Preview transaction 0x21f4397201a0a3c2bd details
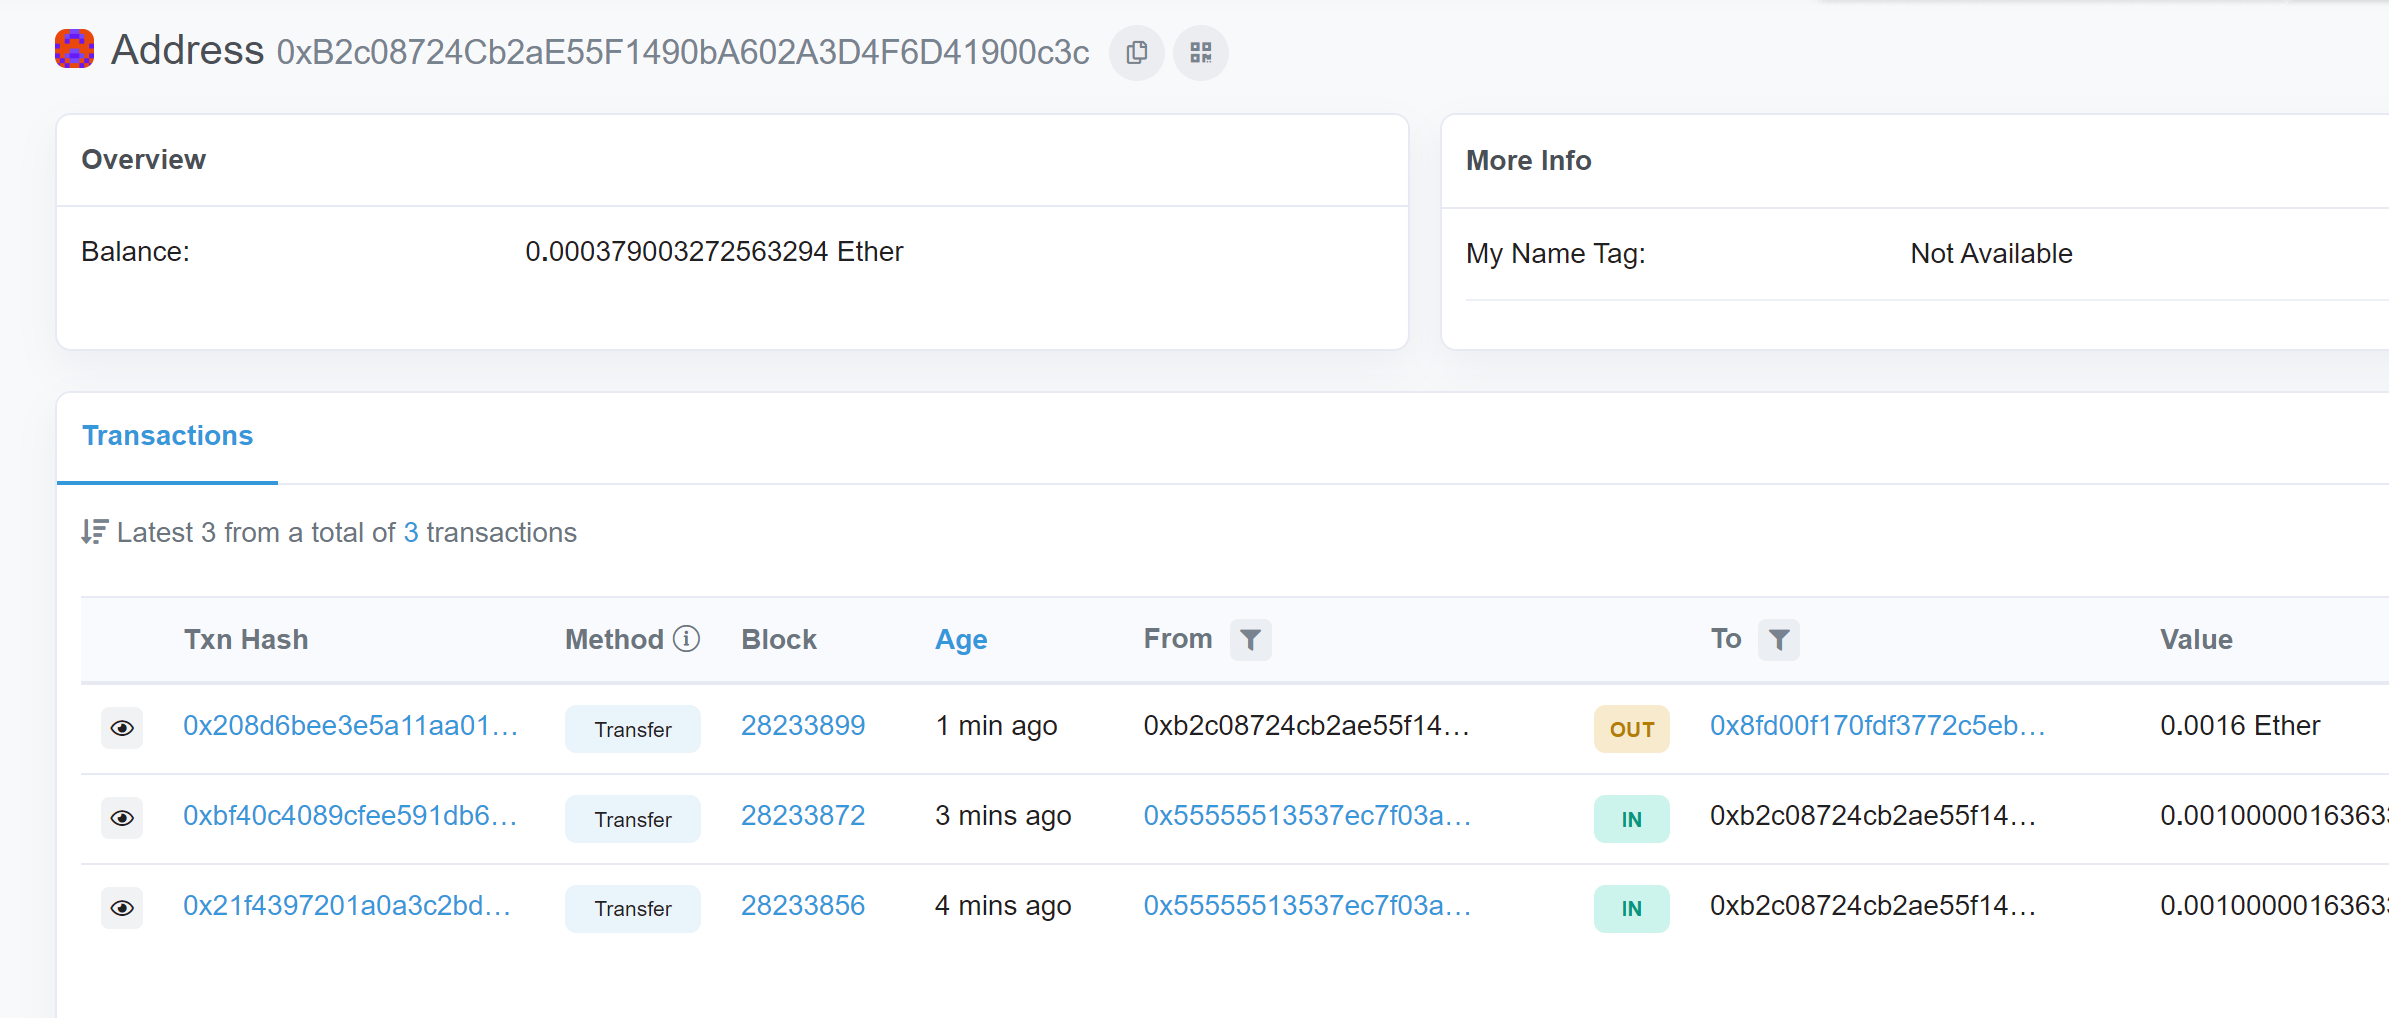 pyautogui.click(x=121, y=907)
